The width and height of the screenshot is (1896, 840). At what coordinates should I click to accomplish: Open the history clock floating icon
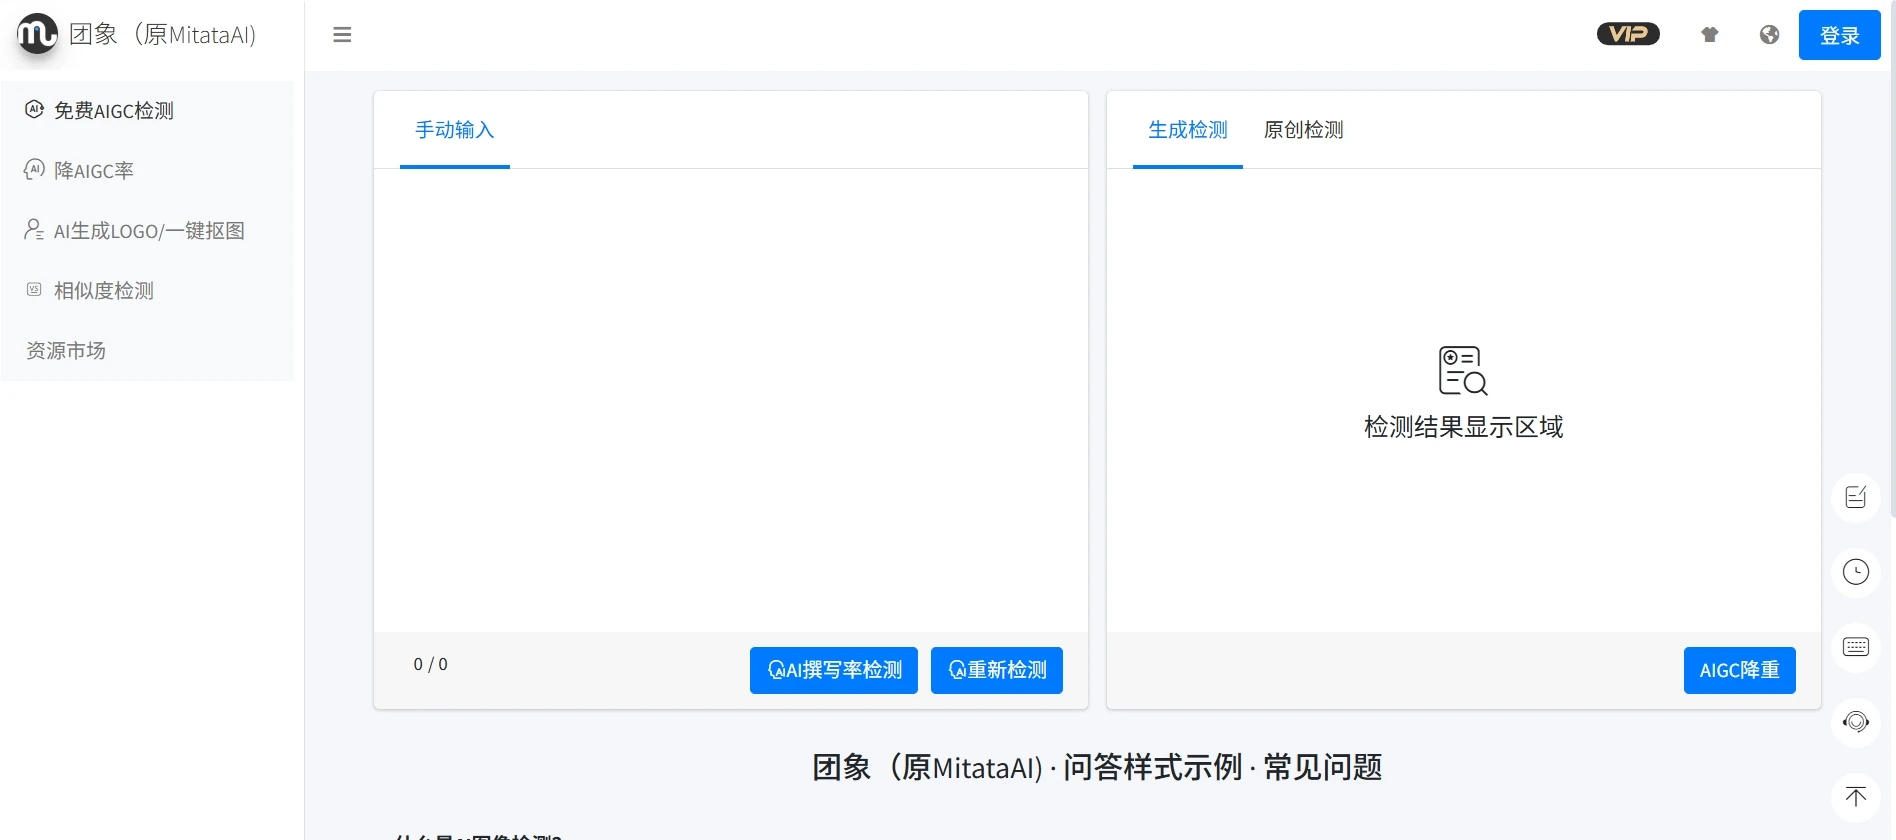[1856, 572]
